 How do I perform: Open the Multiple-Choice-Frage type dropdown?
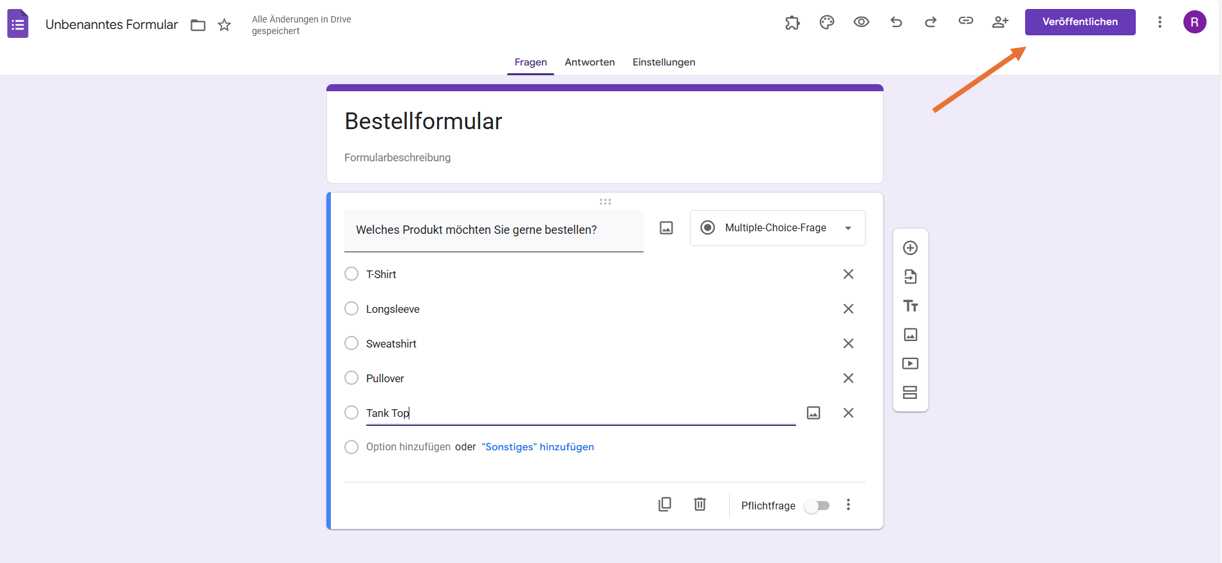pos(777,228)
